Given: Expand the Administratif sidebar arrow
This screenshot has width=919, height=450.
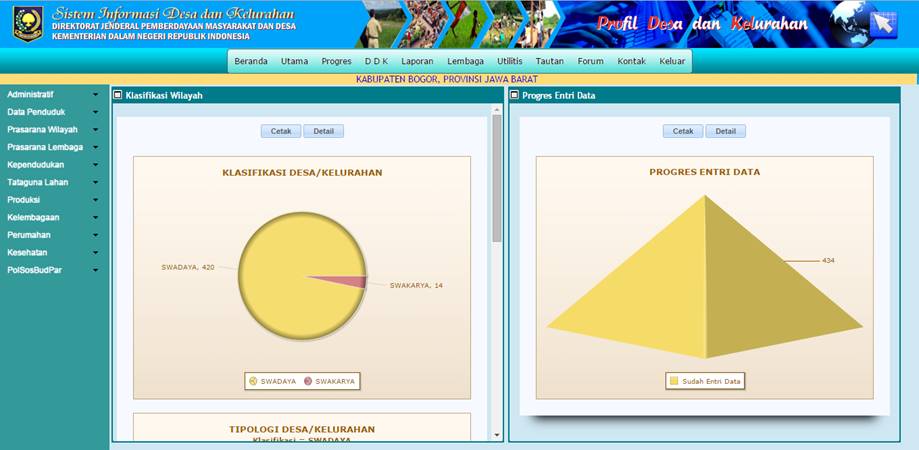Looking at the screenshot, I should point(96,94).
